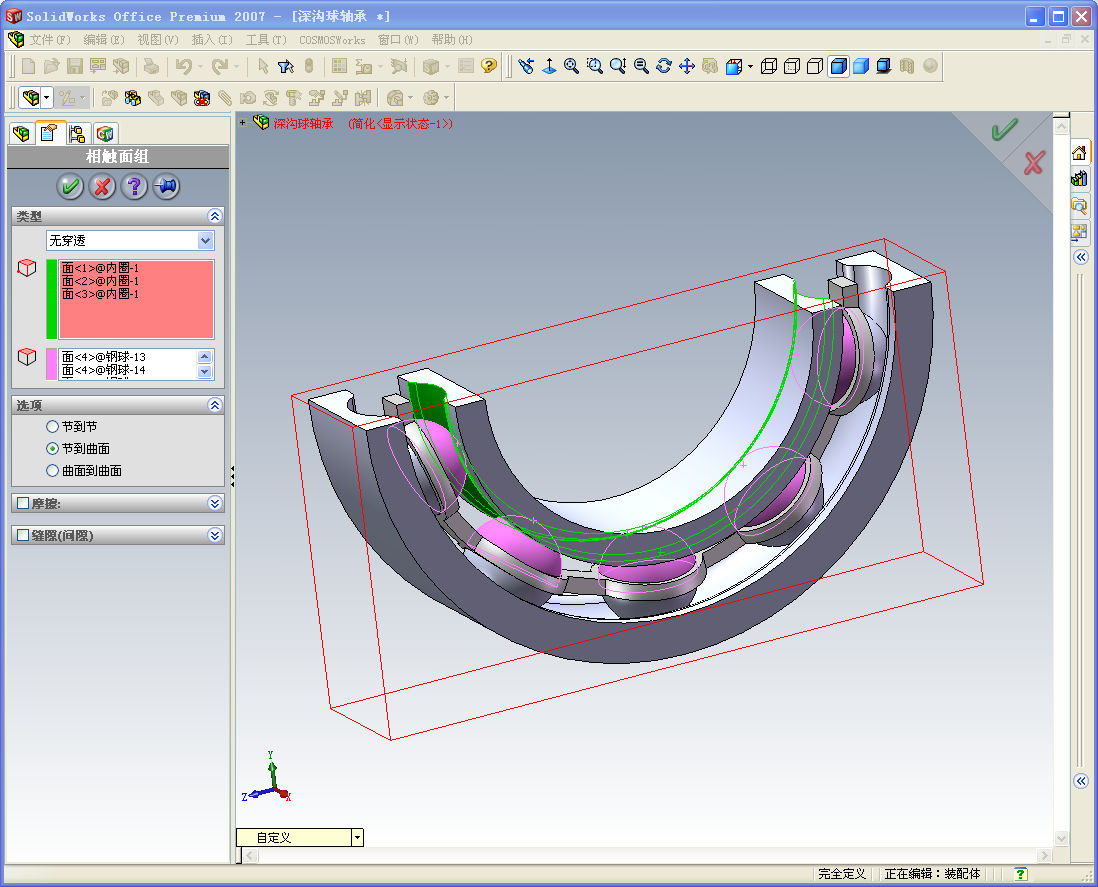Screen dimensions: 1098x887
Task: Activate the Zoom In/Out tool
Action: point(618,67)
